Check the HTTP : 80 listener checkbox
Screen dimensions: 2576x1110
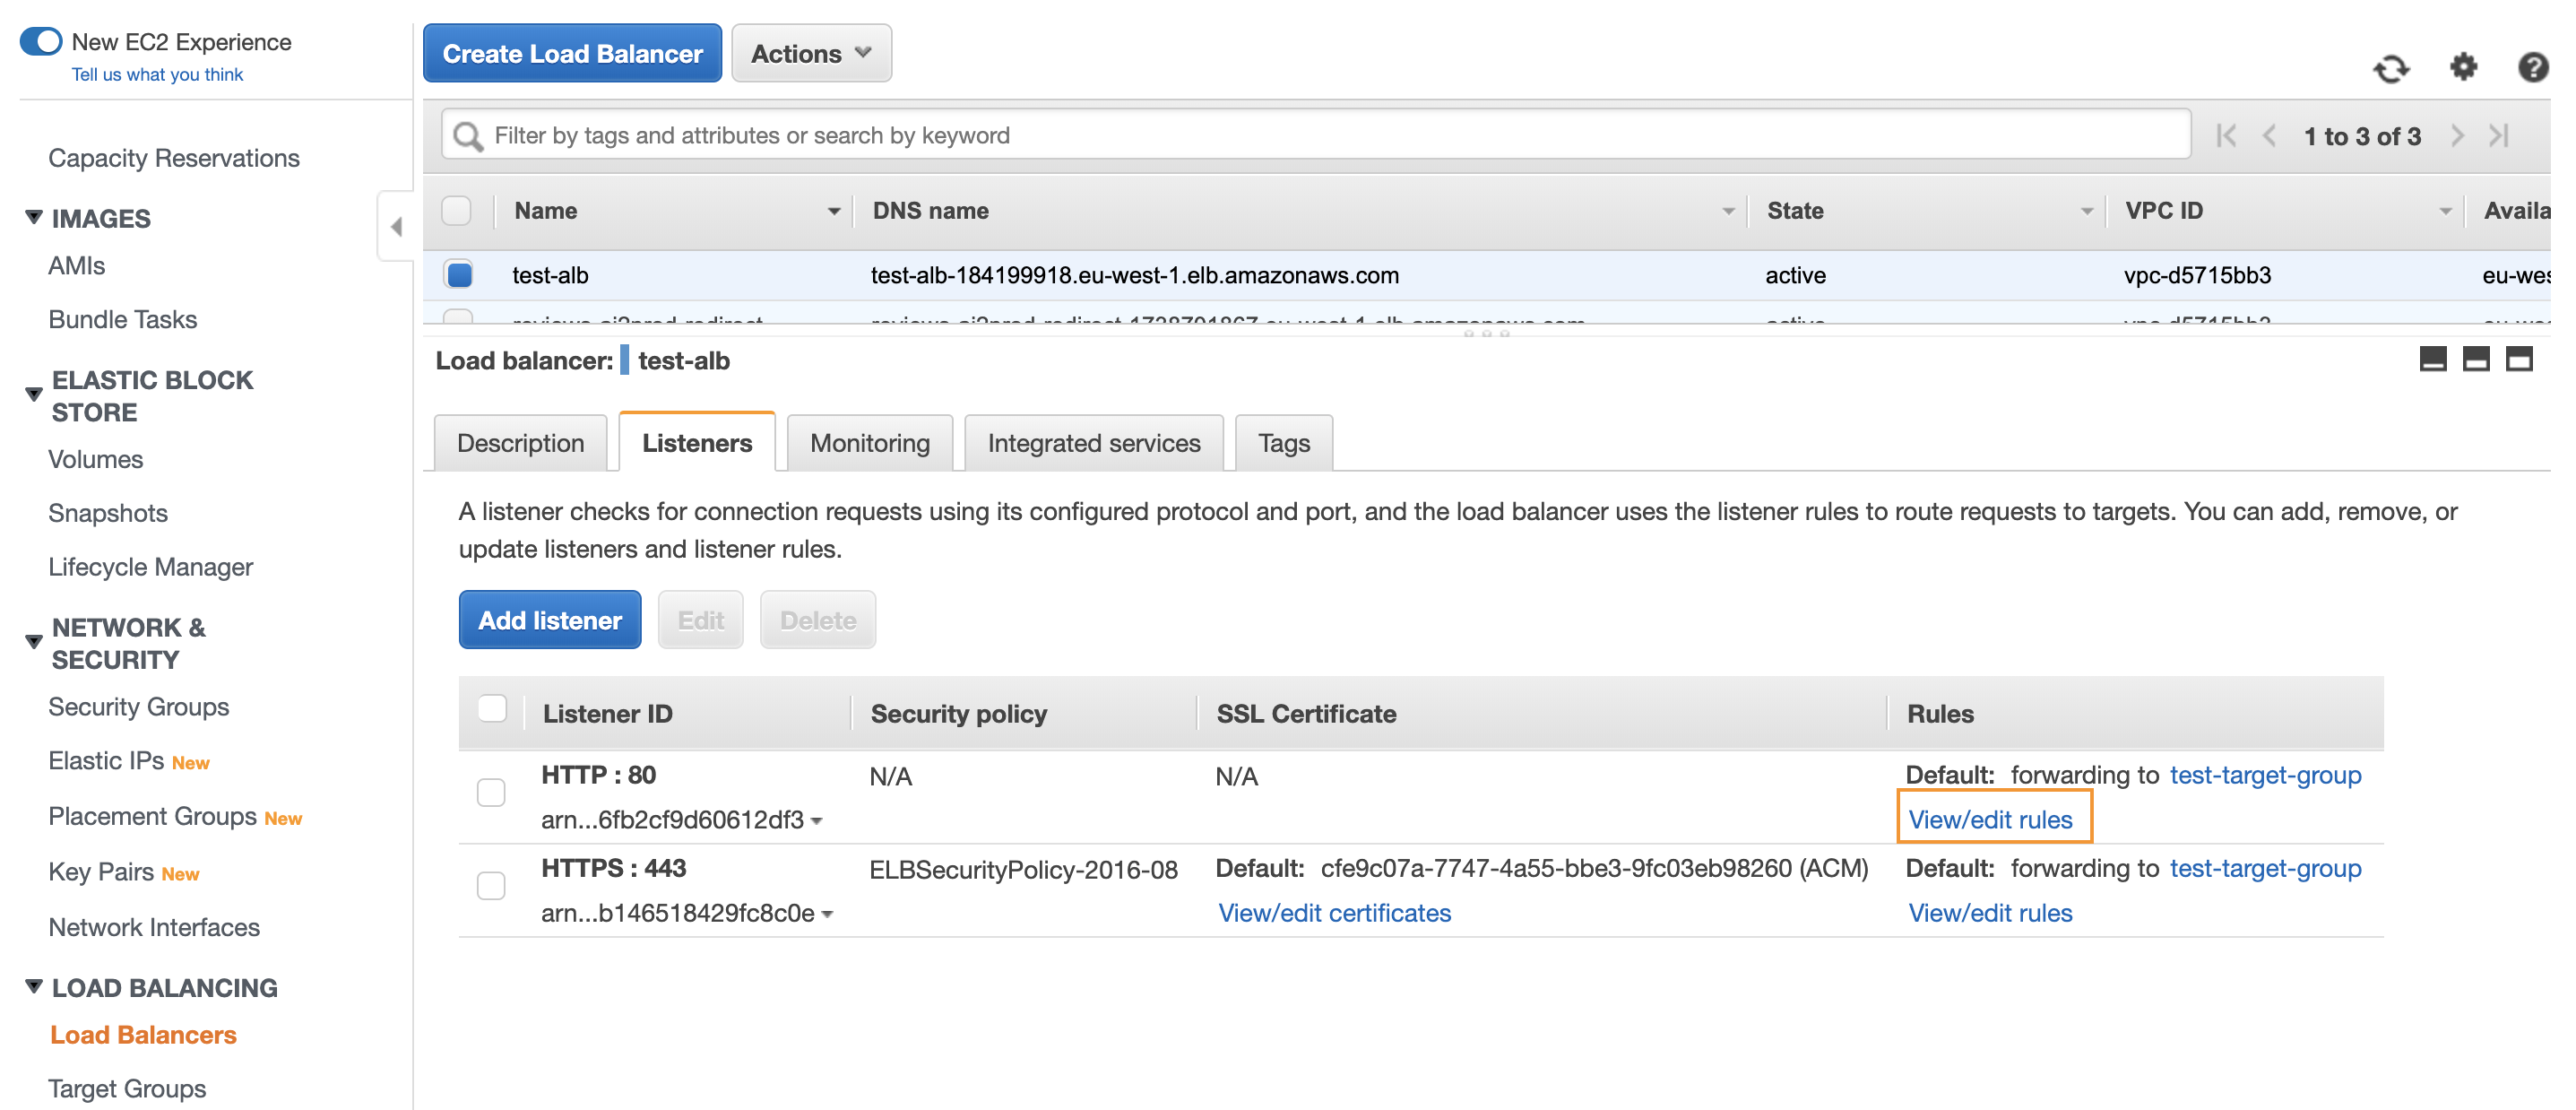coord(491,793)
